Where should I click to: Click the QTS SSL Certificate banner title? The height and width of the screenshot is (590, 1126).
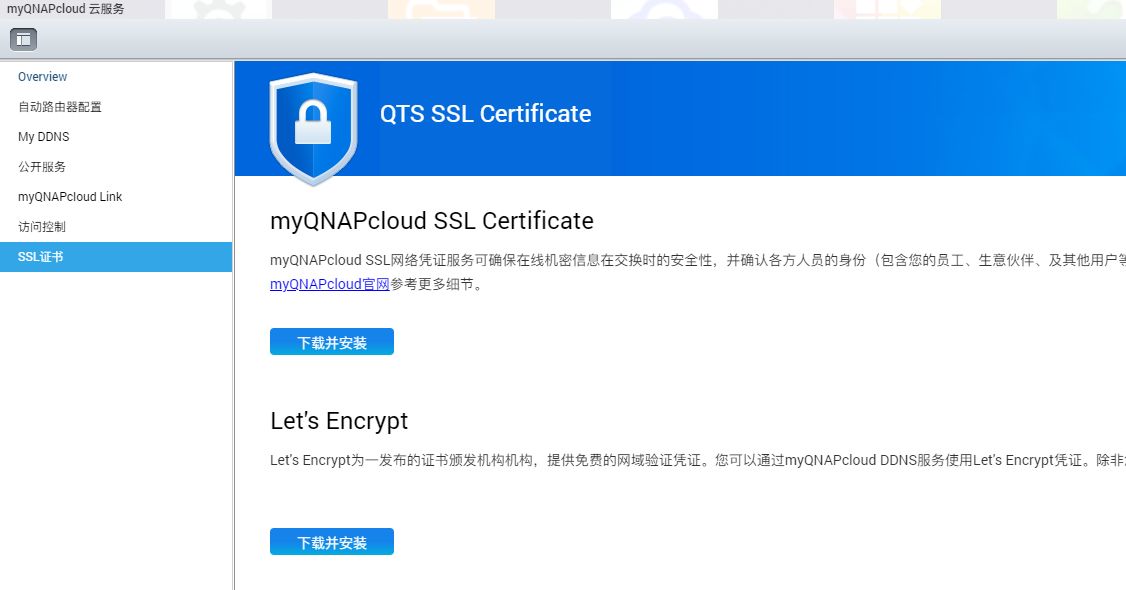coord(485,114)
